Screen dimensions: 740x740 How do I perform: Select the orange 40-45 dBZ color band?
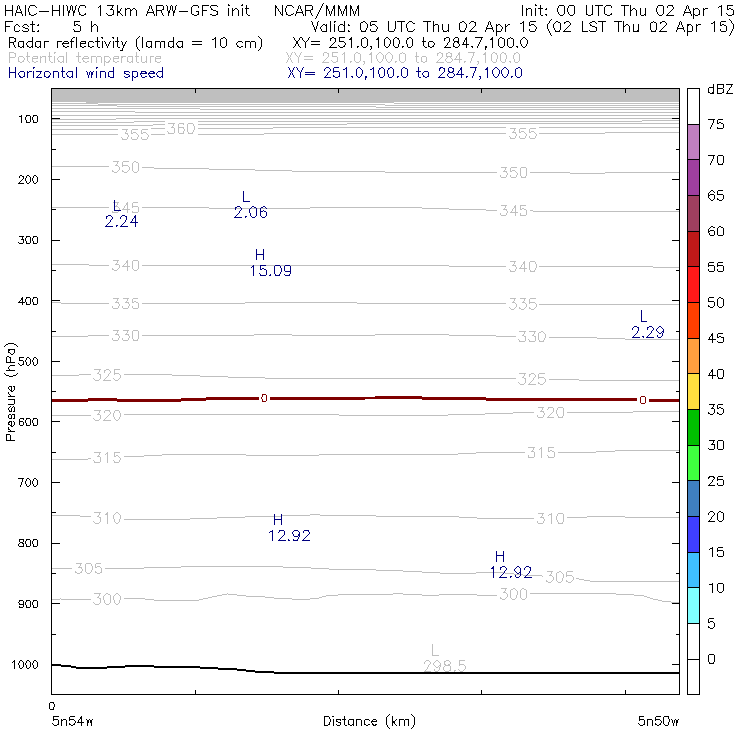pos(693,356)
